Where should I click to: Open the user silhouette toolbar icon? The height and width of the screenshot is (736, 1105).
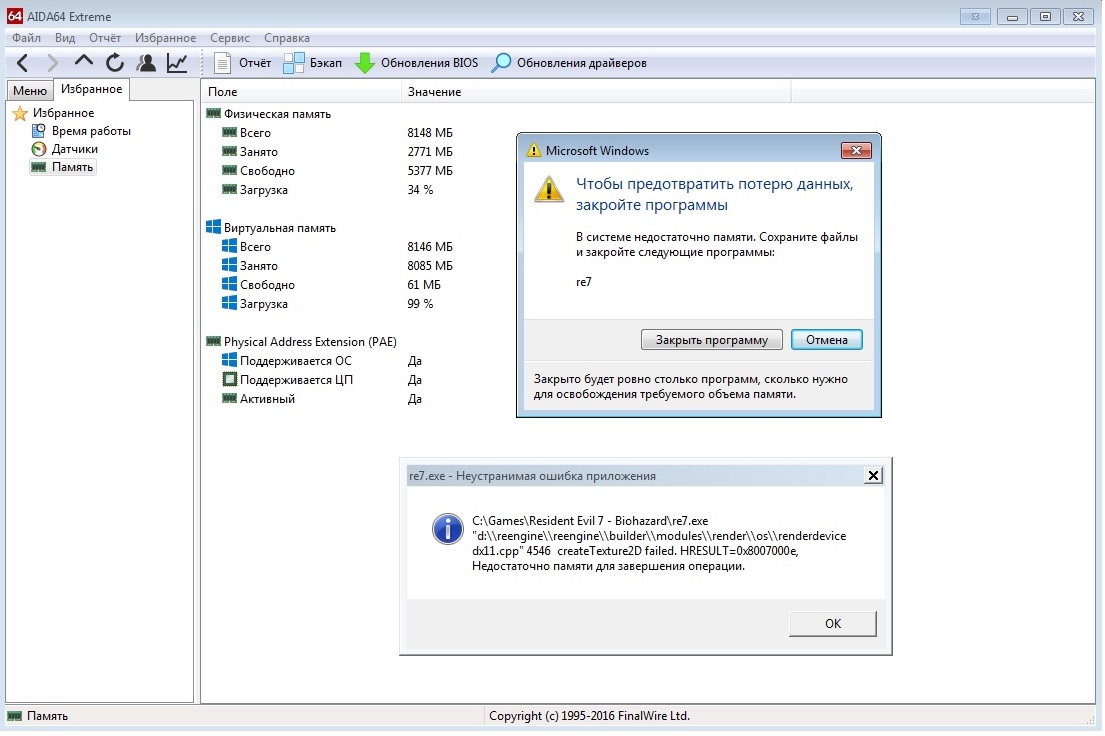click(x=147, y=63)
